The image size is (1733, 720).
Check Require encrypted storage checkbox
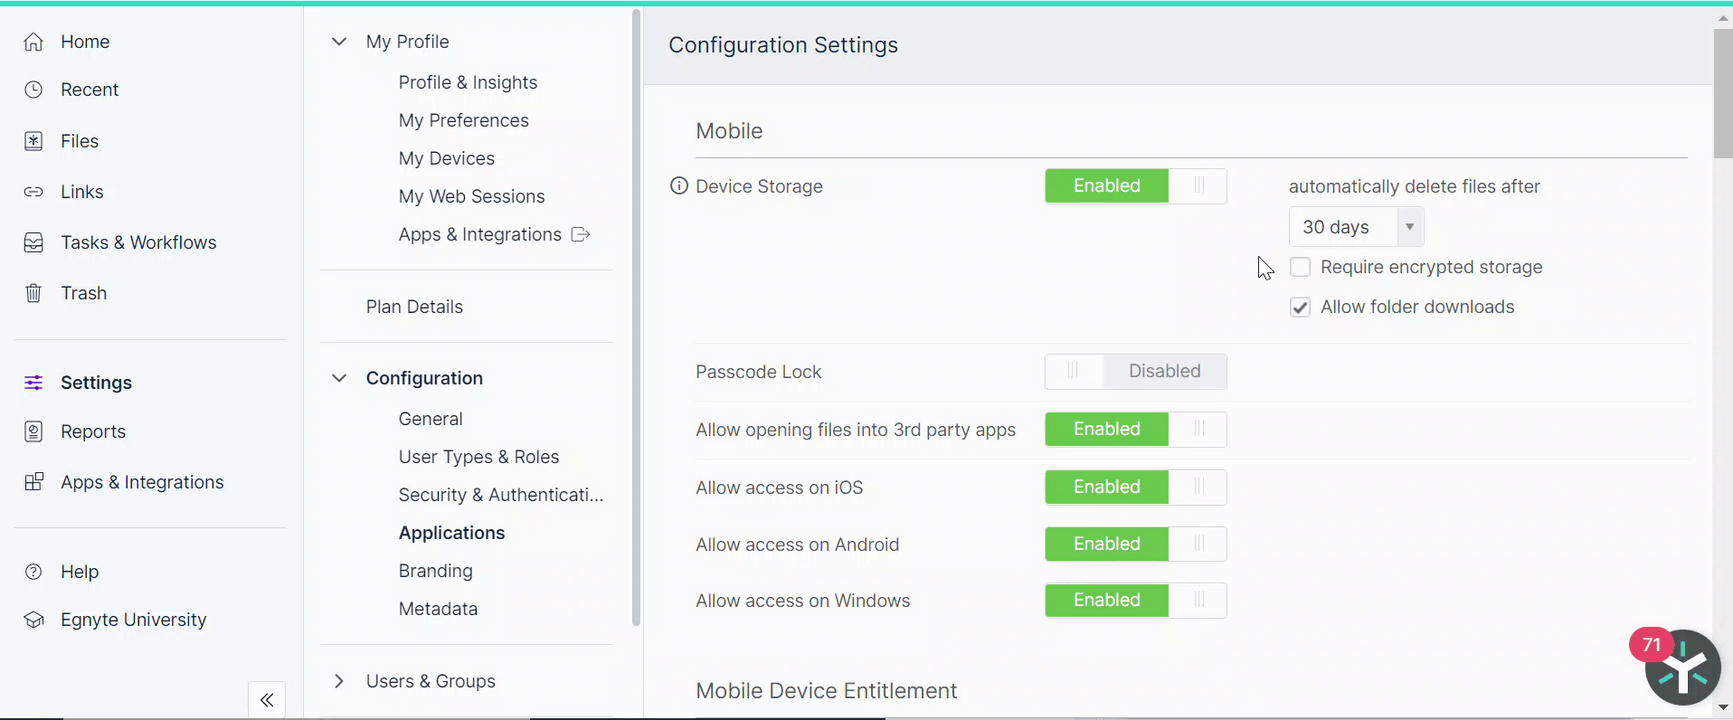point(1300,267)
